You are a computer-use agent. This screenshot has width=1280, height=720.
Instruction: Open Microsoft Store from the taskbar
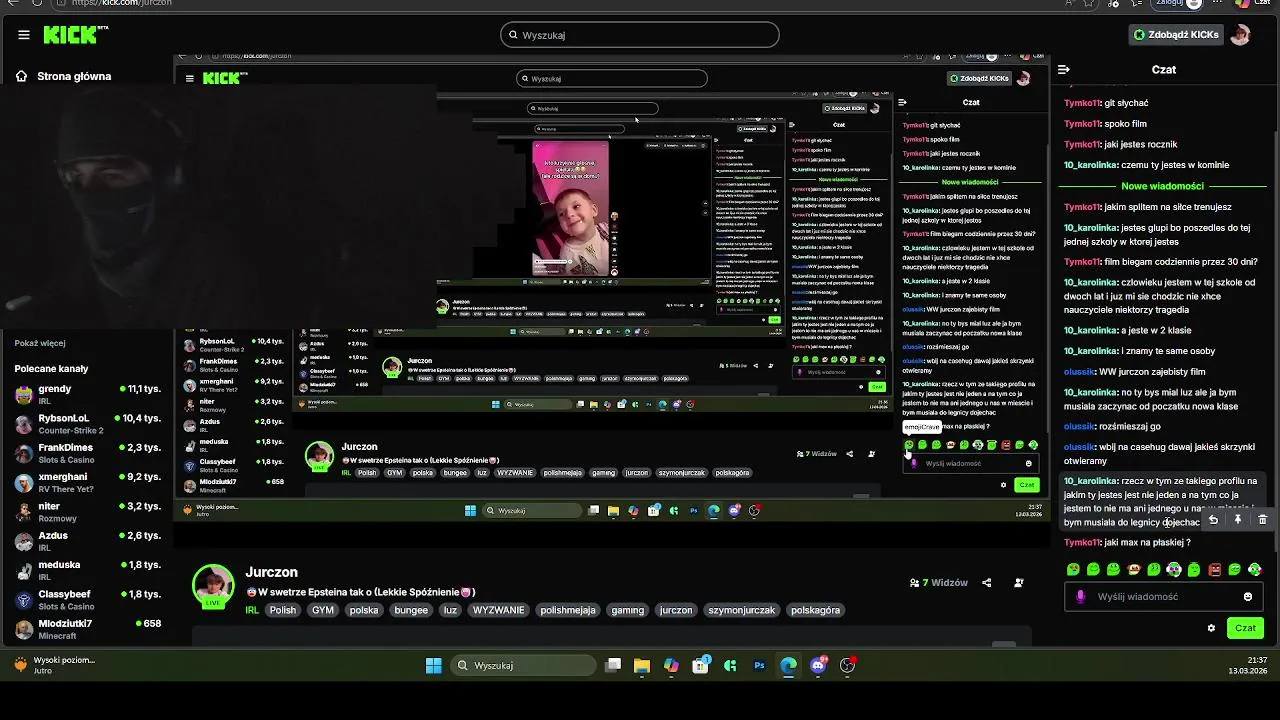(701, 665)
